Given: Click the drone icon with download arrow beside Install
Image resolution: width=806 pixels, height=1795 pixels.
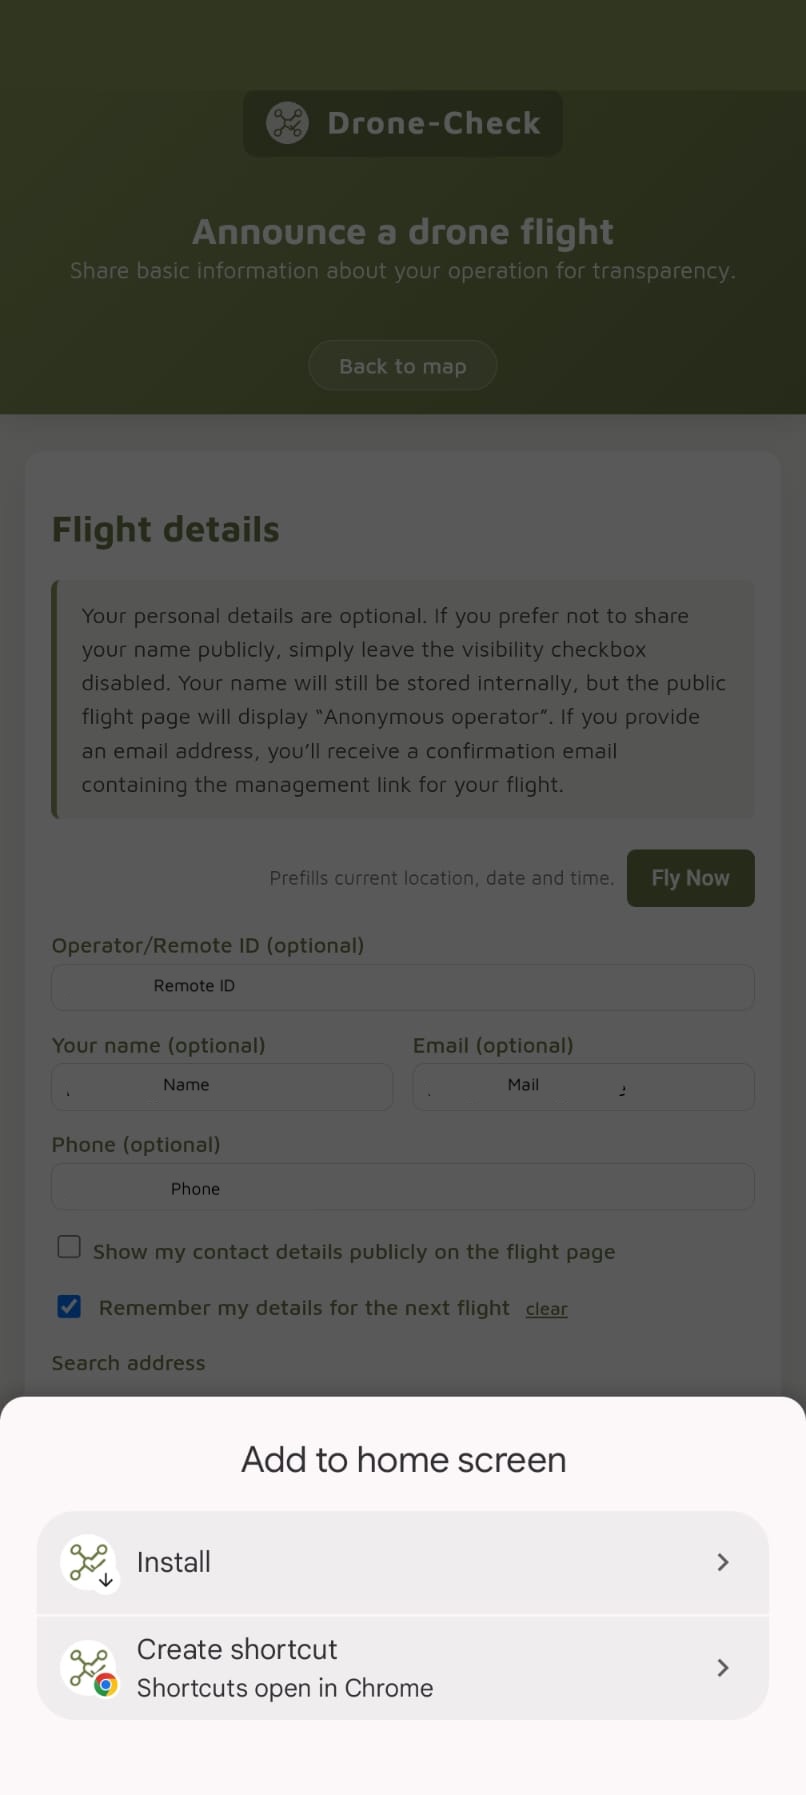Looking at the screenshot, I should [89, 1561].
